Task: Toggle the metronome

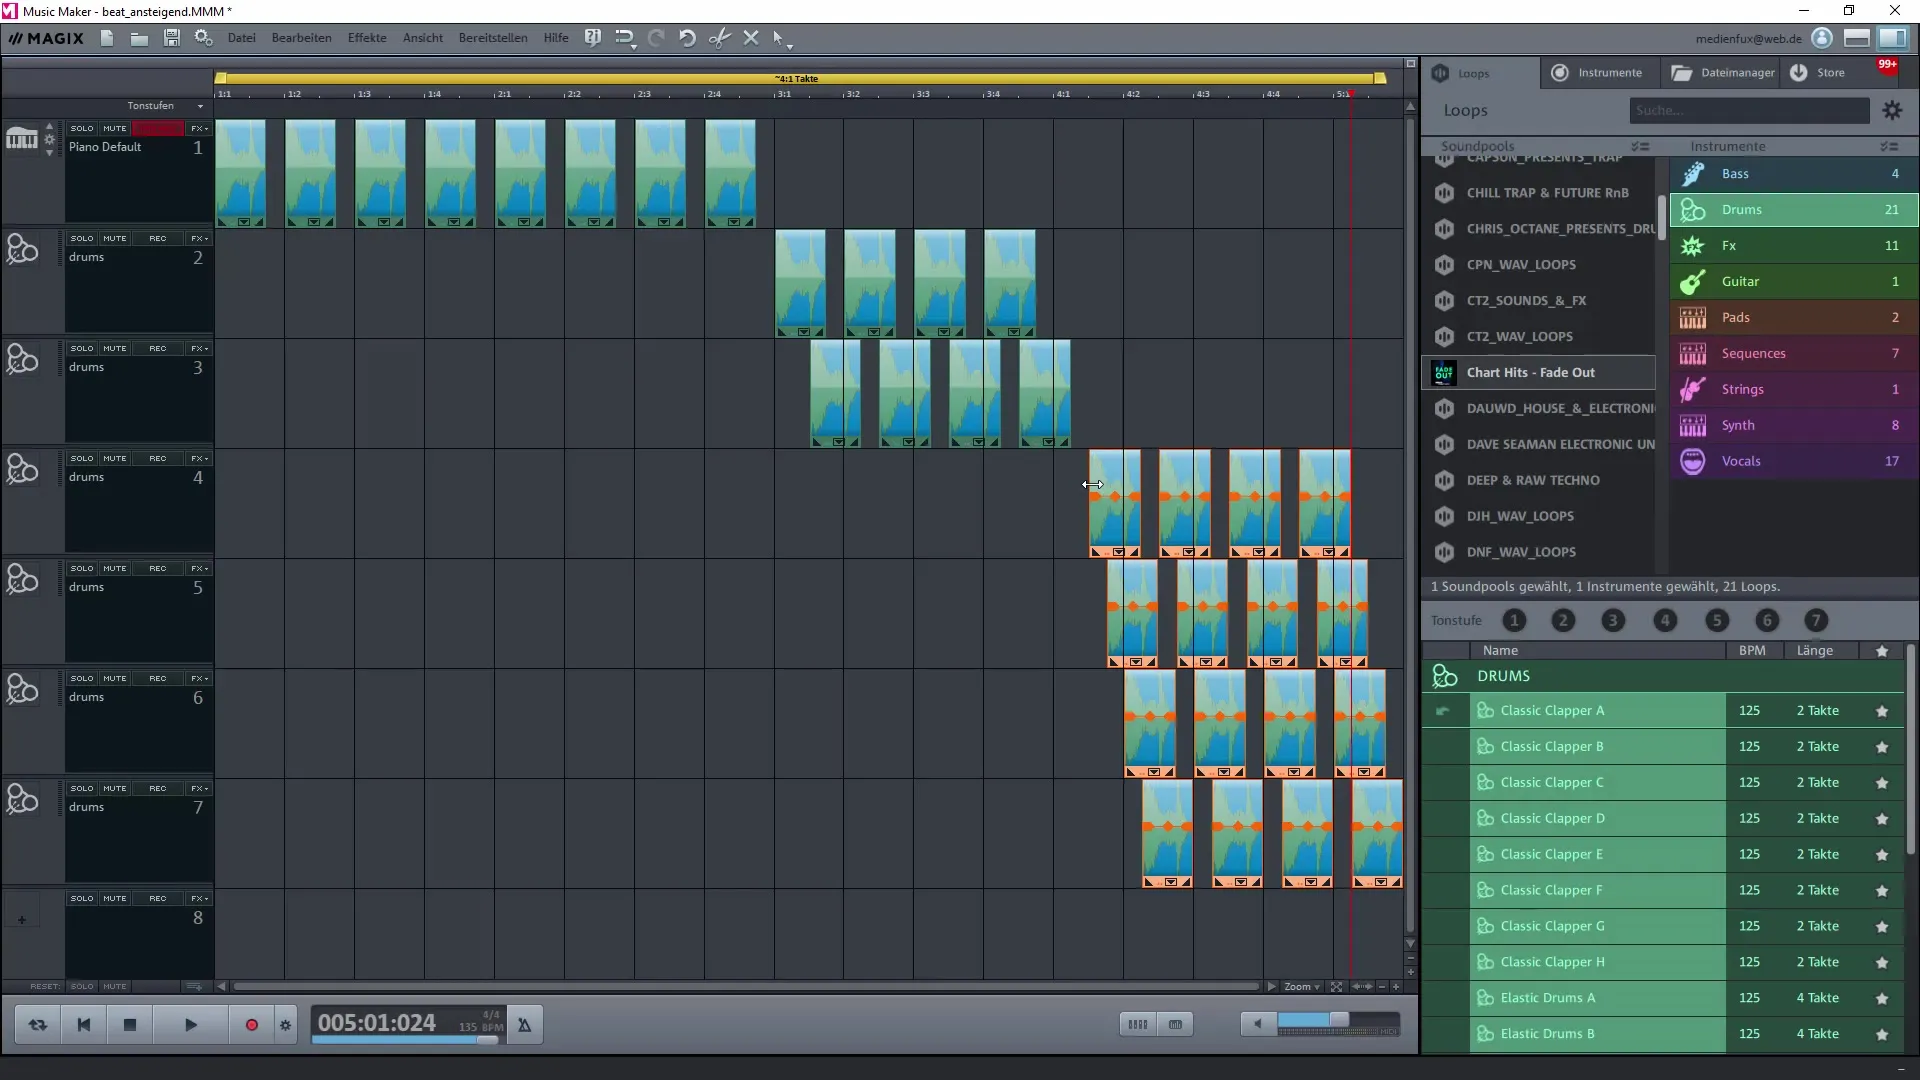Action: [524, 1025]
